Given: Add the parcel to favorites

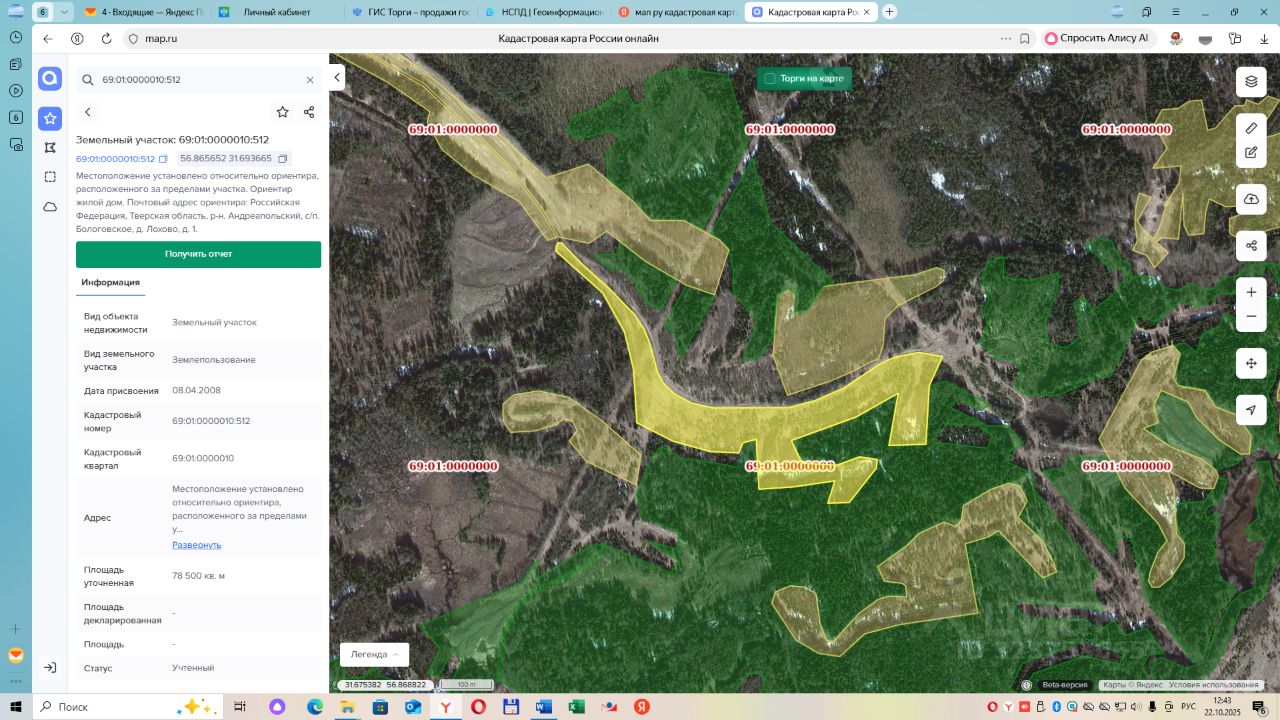Looking at the screenshot, I should (283, 112).
